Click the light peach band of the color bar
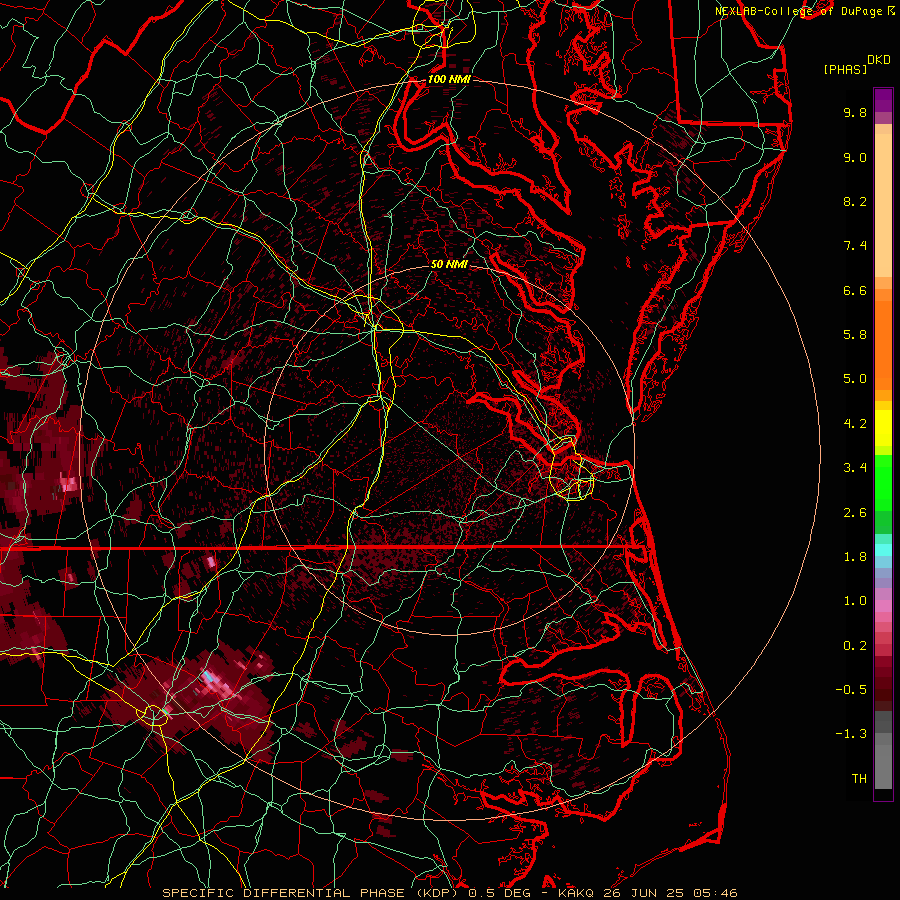Screen dimensions: 900x900 [x=883, y=205]
